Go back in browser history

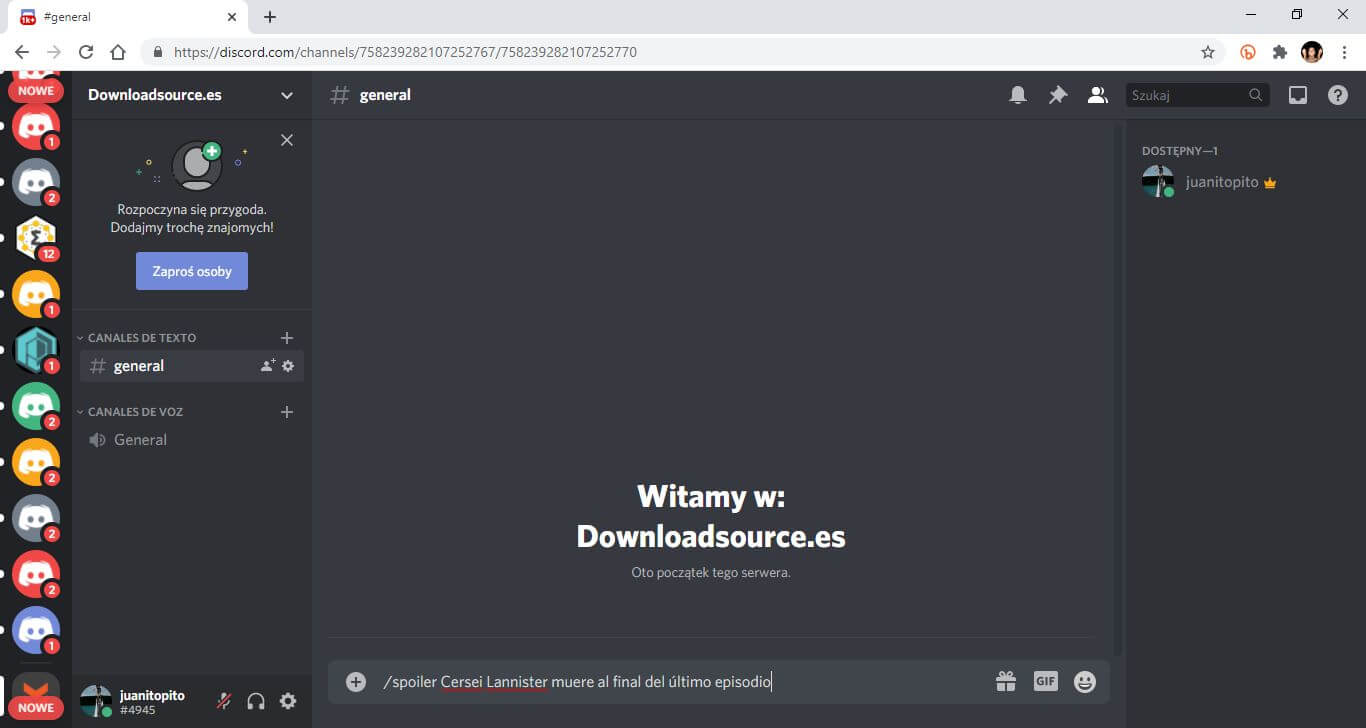click(22, 52)
